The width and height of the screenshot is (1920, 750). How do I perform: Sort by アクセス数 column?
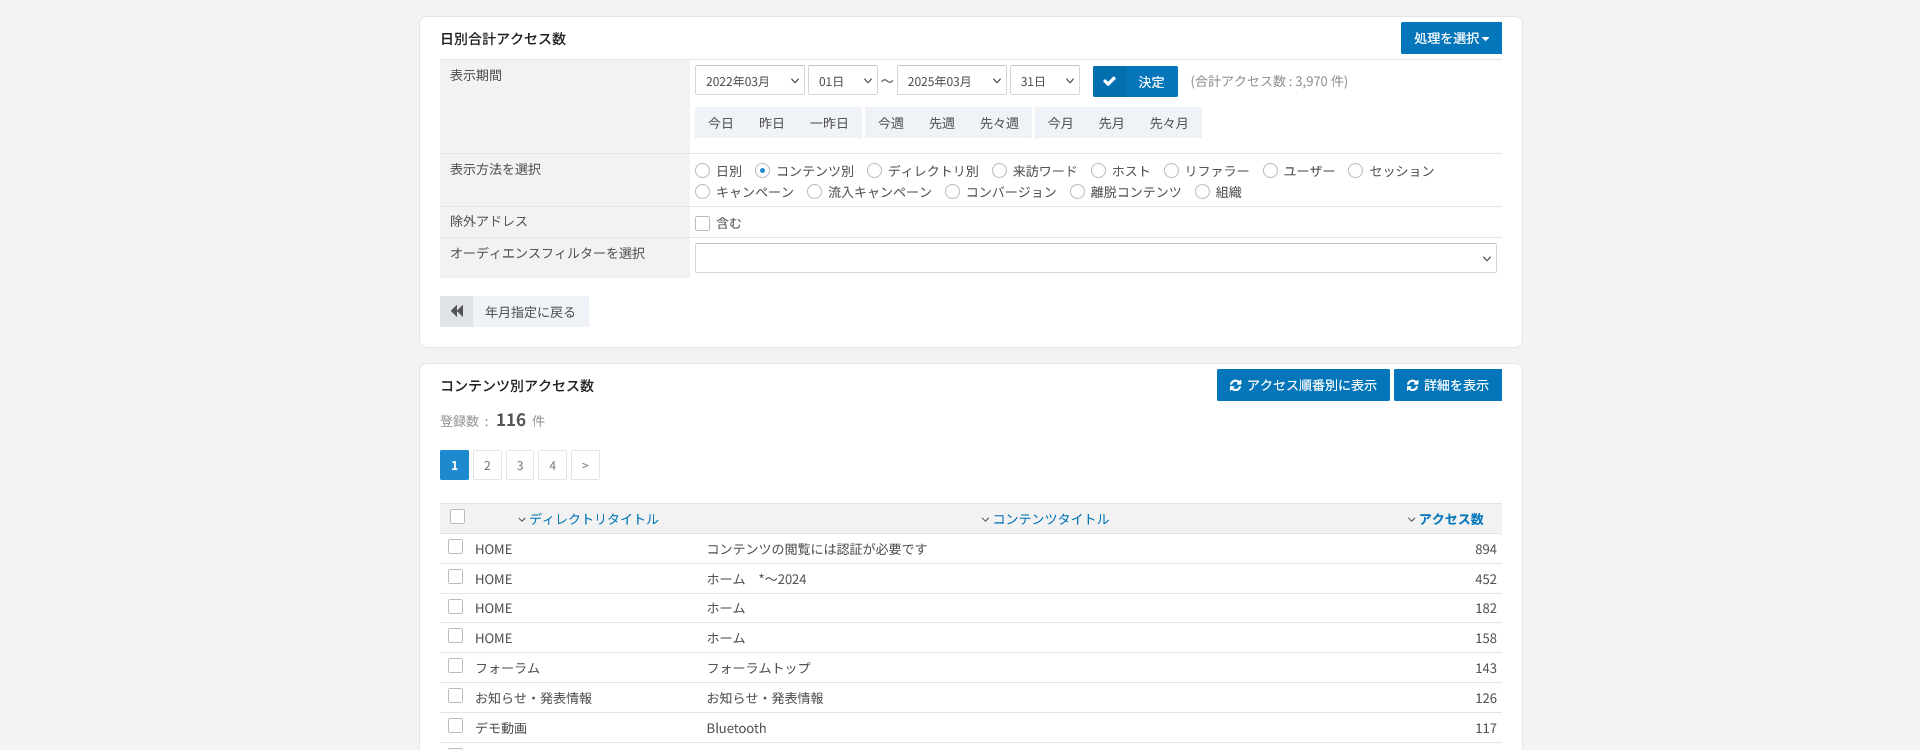coord(1451,520)
